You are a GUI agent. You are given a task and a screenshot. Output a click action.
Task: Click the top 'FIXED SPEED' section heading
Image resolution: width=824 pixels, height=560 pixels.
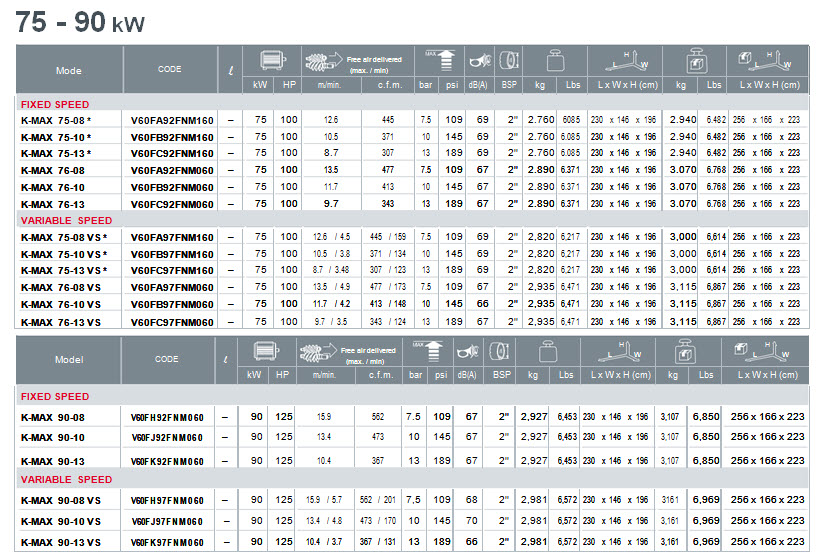pos(55,104)
